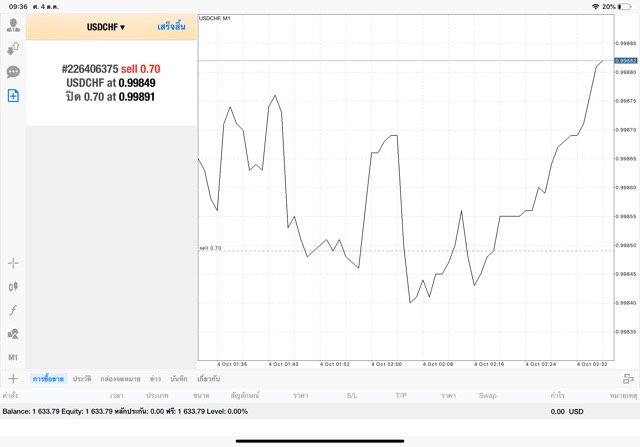Tap the เสร็จสิ้น done button
640x447 pixels.
point(171,27)
